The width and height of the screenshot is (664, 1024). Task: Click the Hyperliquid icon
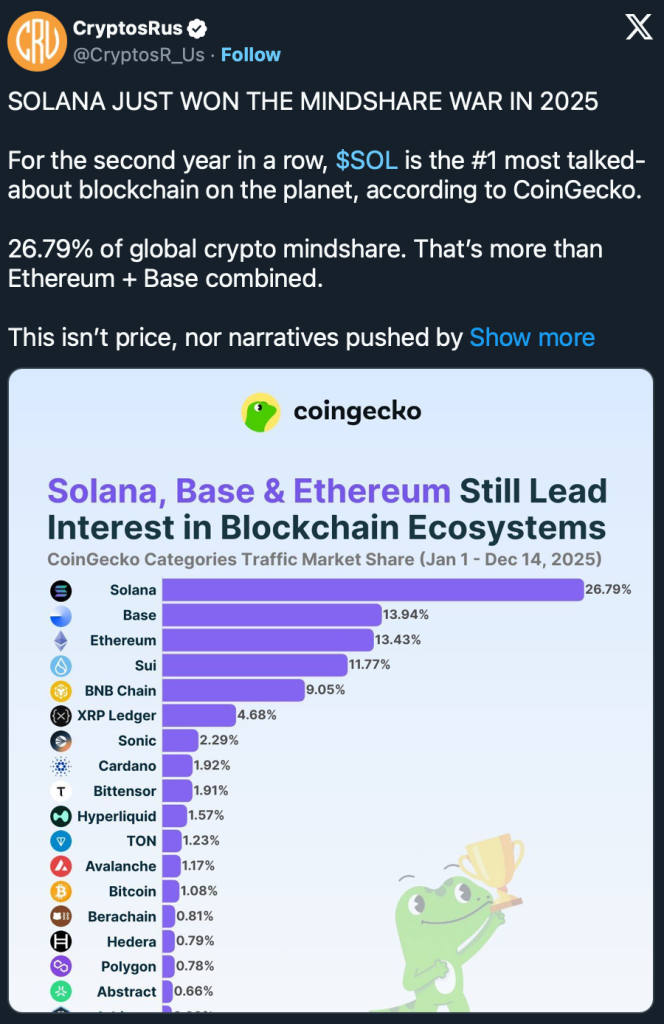pyautogui.click(x=61, y=816)
